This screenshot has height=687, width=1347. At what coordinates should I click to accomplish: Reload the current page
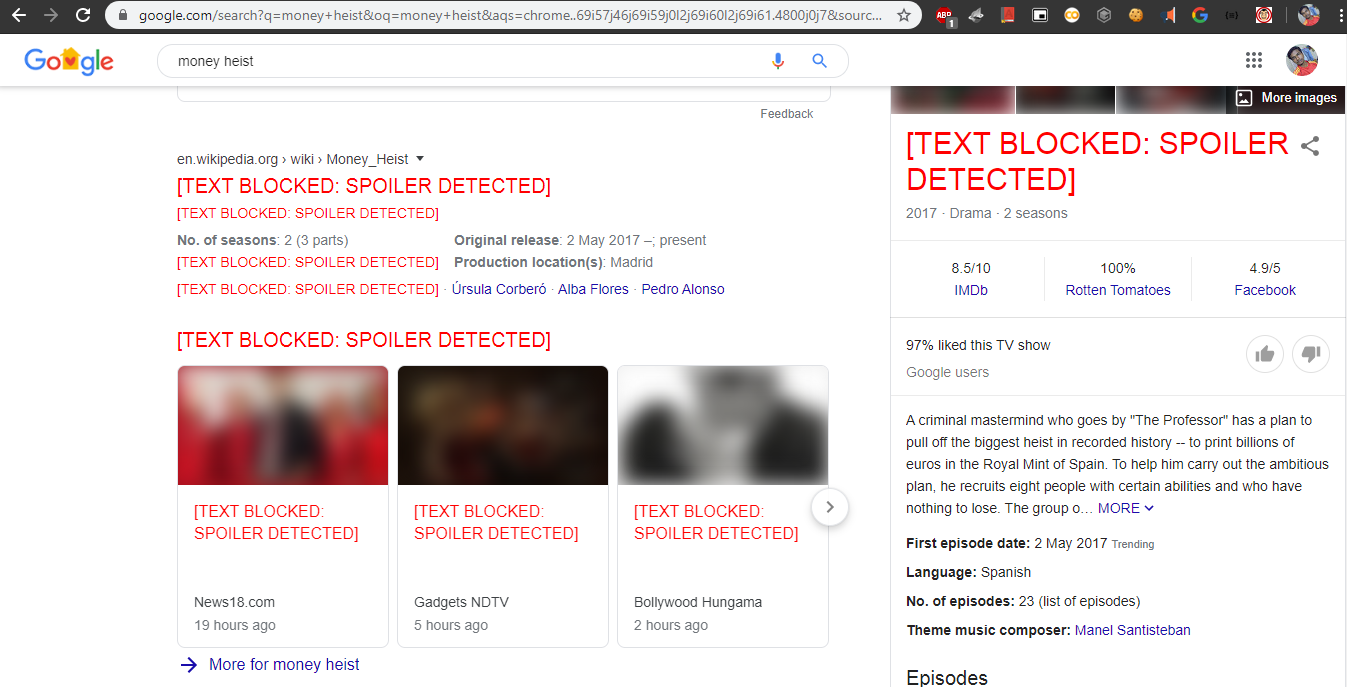tap(83, 15)
